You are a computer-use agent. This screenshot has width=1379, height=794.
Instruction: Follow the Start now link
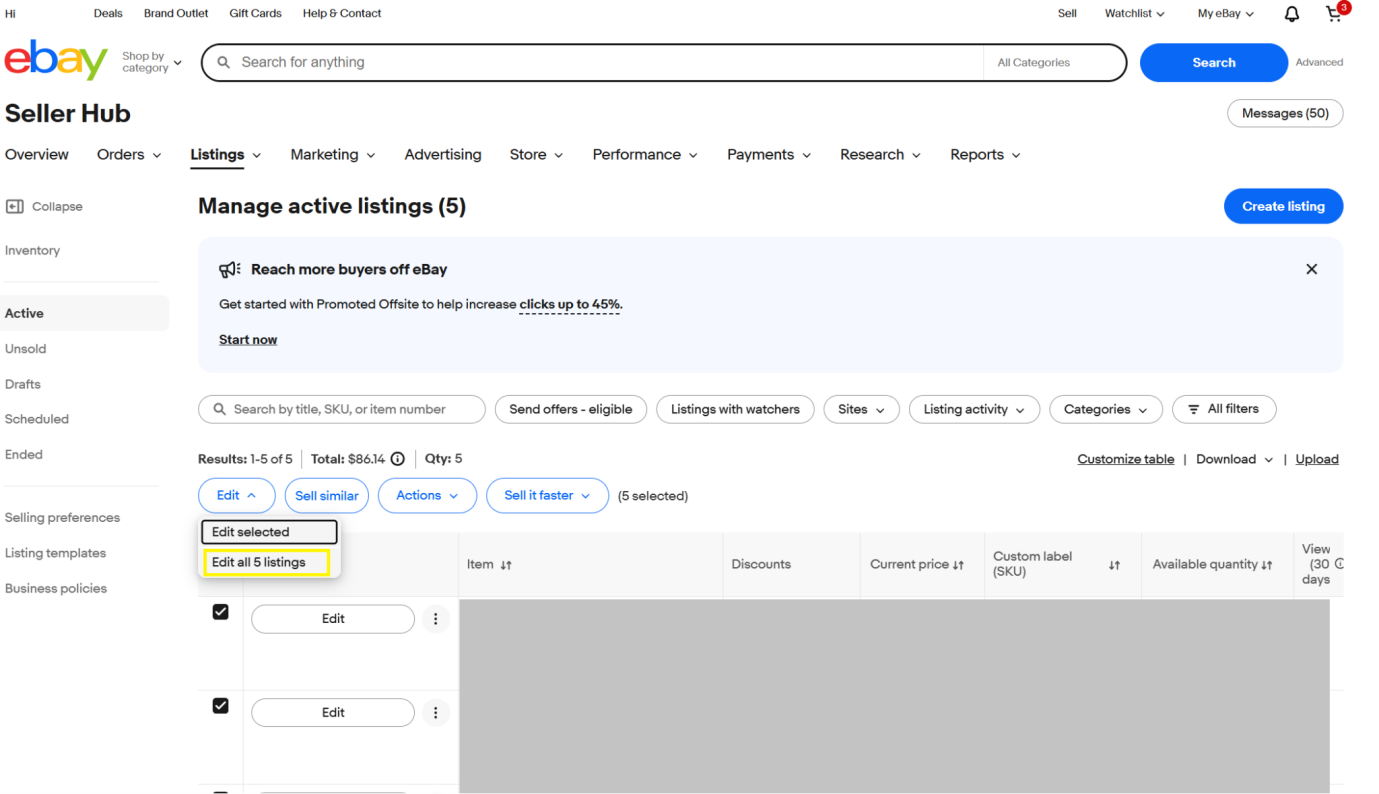point(248,340)
